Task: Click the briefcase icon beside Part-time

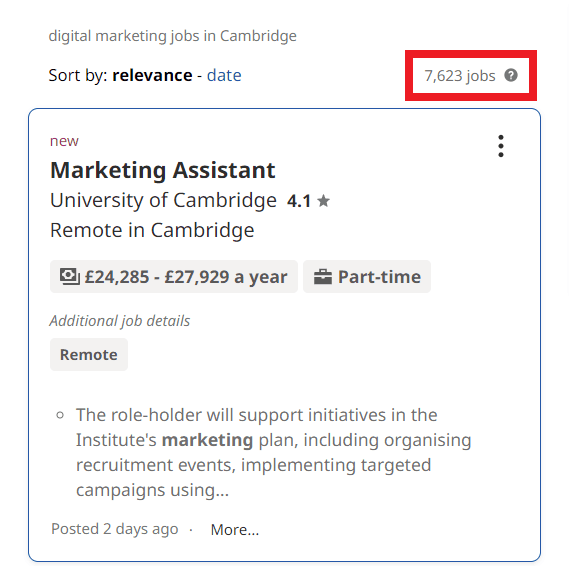Action: coord(323,277)
